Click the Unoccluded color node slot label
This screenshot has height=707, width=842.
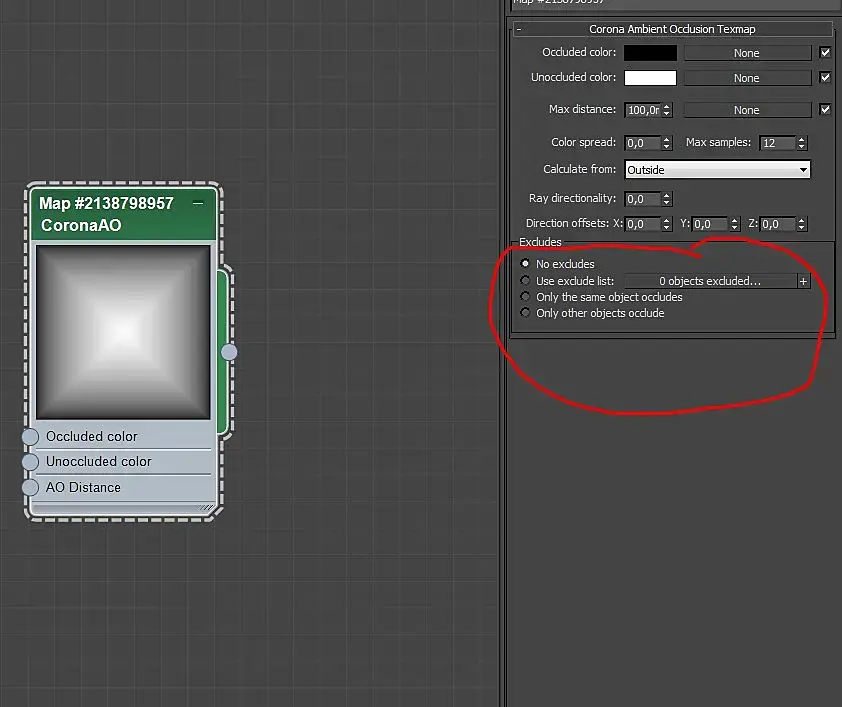(x=99, y=462)
